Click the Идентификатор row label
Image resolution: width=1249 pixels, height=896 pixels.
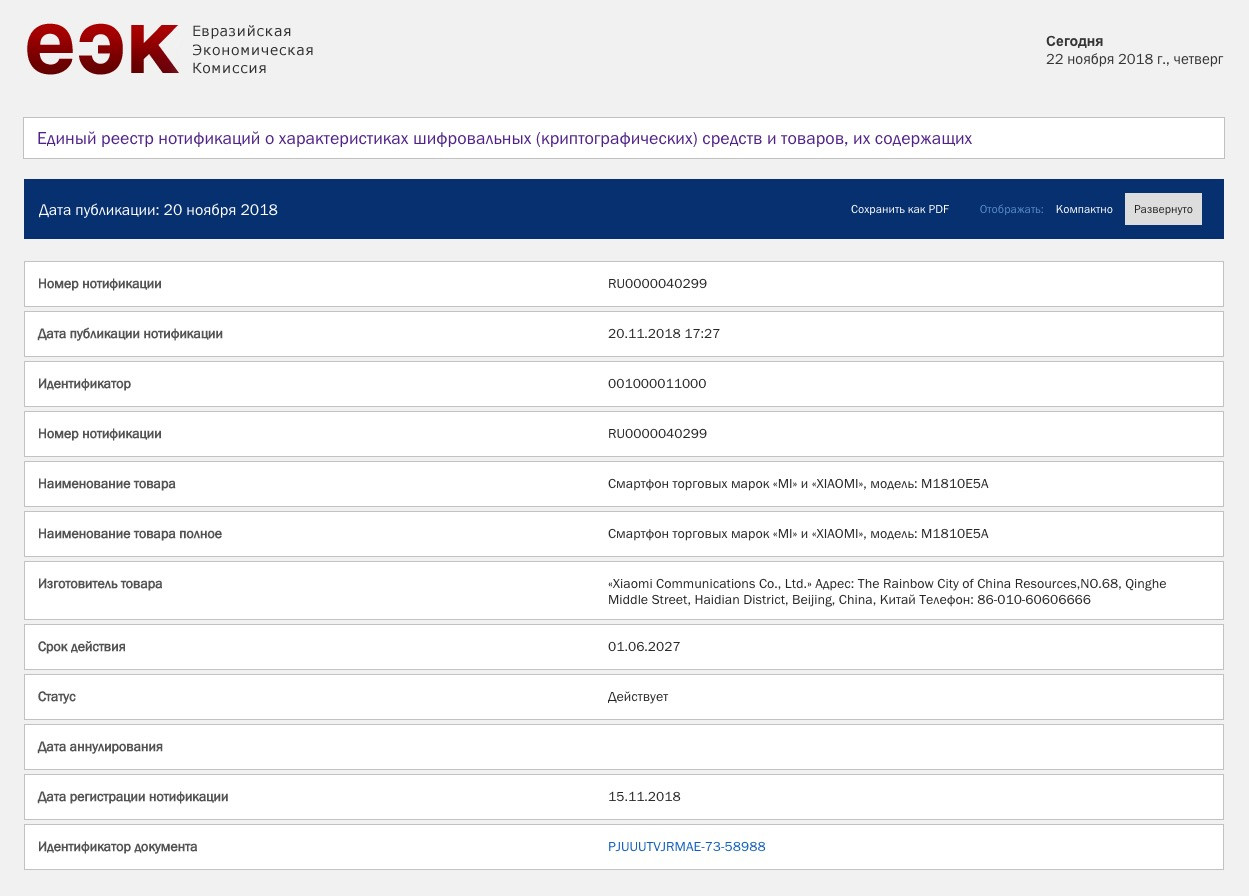click(85, 384)
